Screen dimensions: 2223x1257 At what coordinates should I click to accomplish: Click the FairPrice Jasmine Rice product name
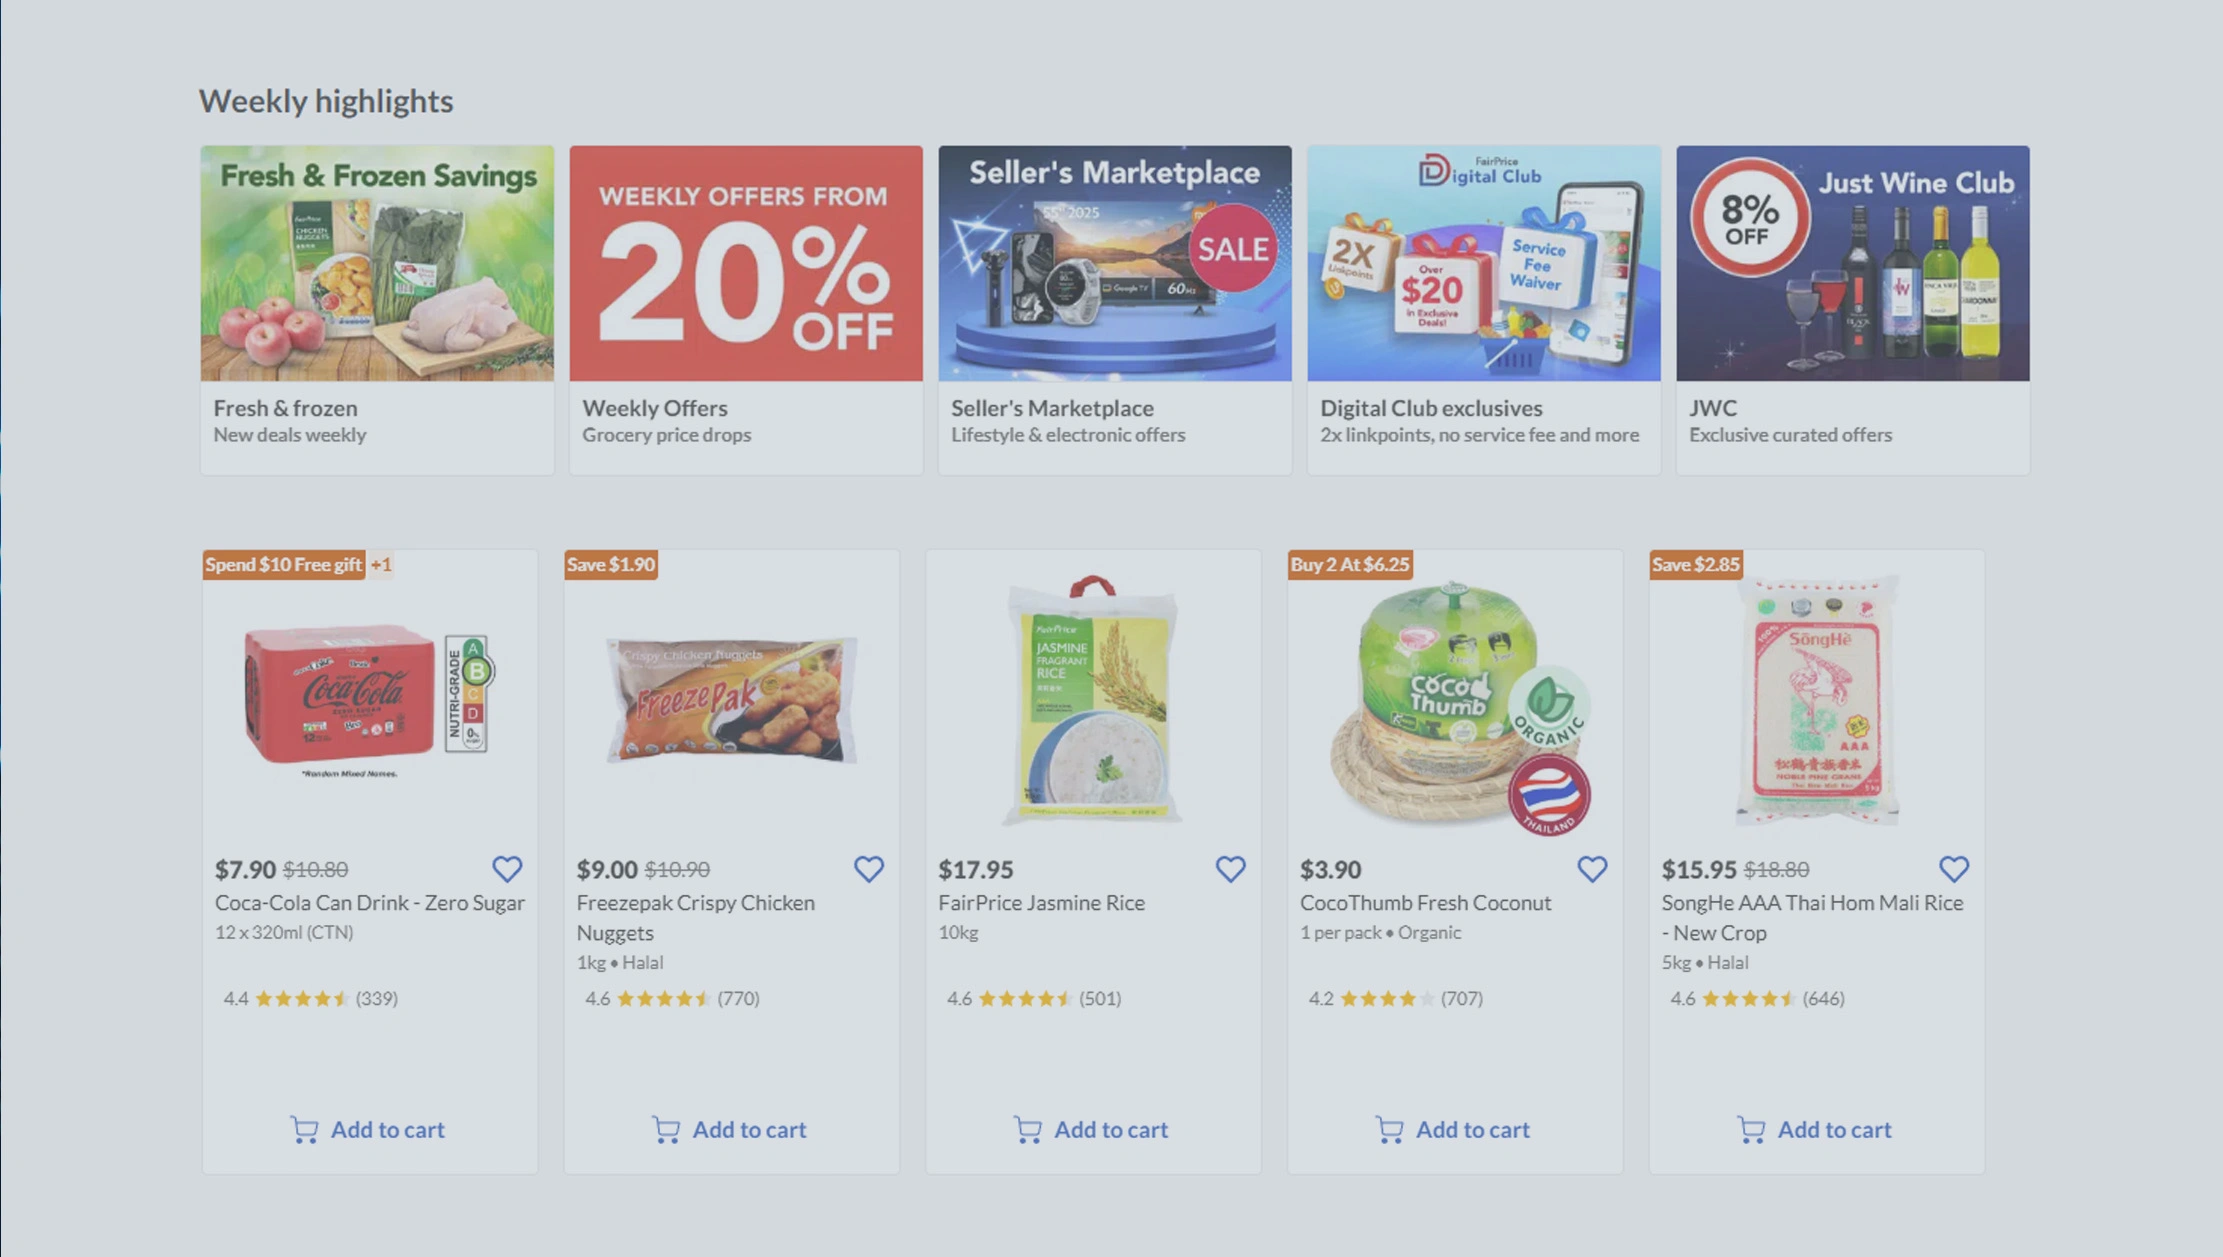click(1040, 902)
